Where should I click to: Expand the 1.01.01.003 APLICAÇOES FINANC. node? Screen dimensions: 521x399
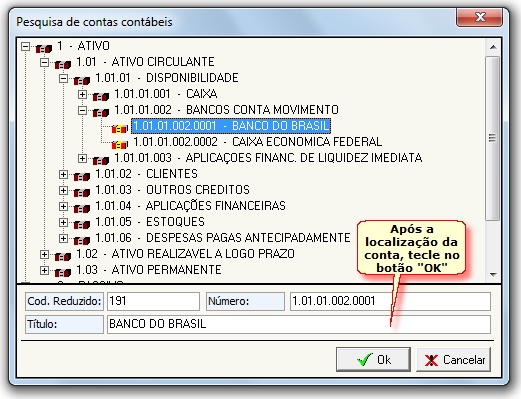click(x=82, y=158)
